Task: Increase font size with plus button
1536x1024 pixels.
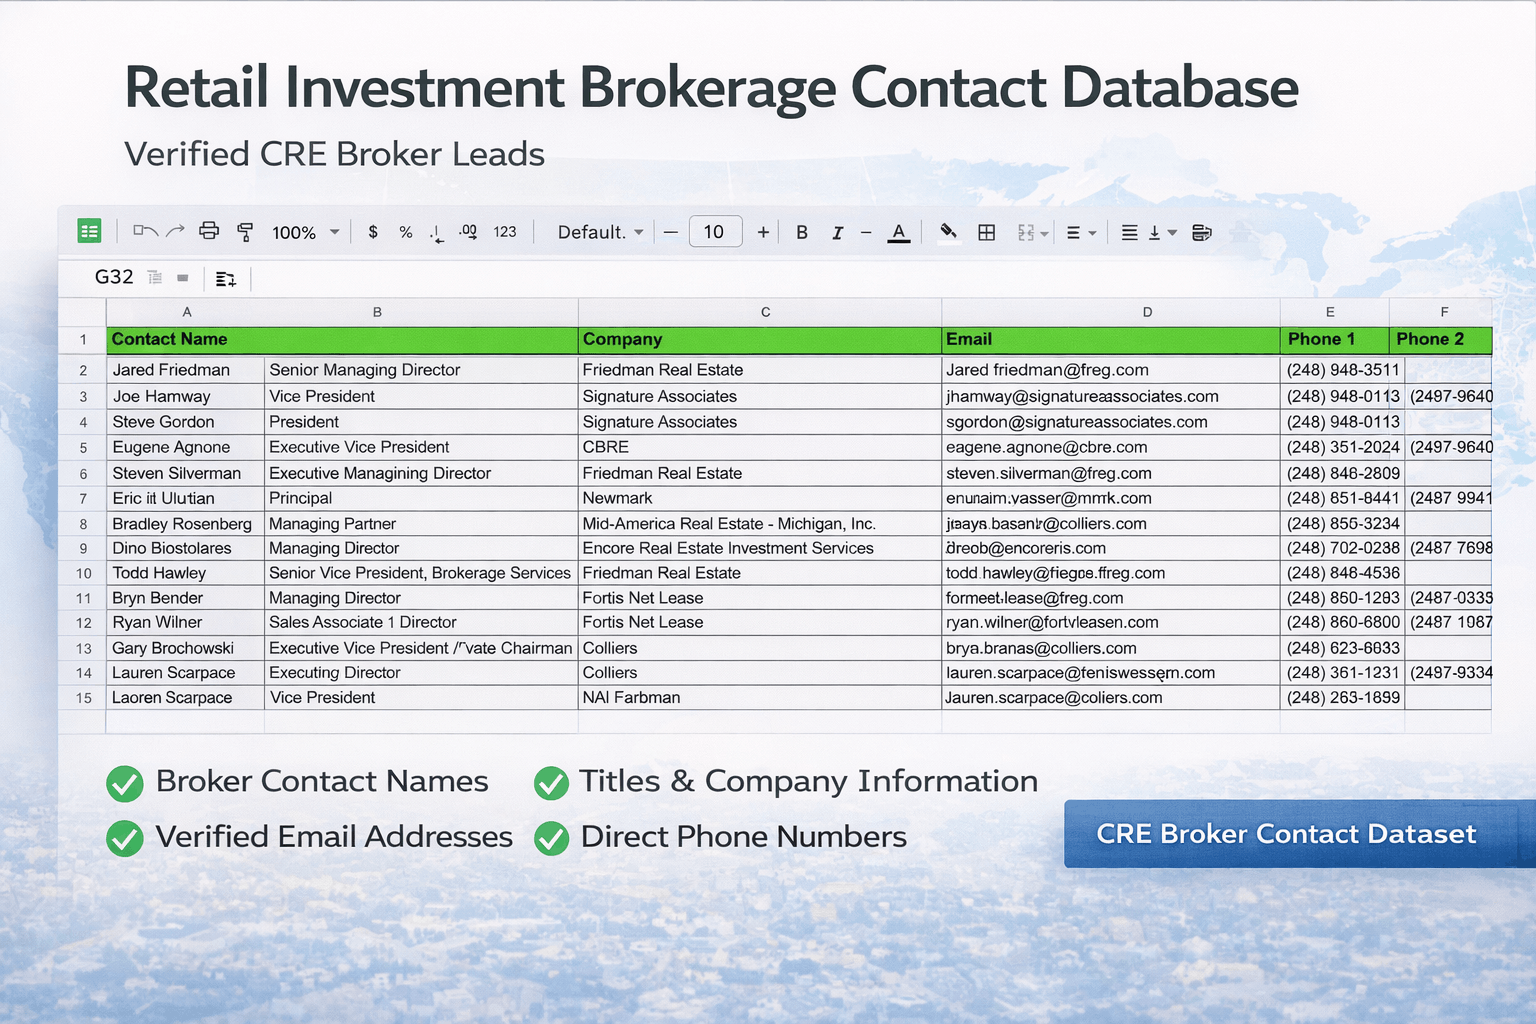Action: click(x=763, y=232)
